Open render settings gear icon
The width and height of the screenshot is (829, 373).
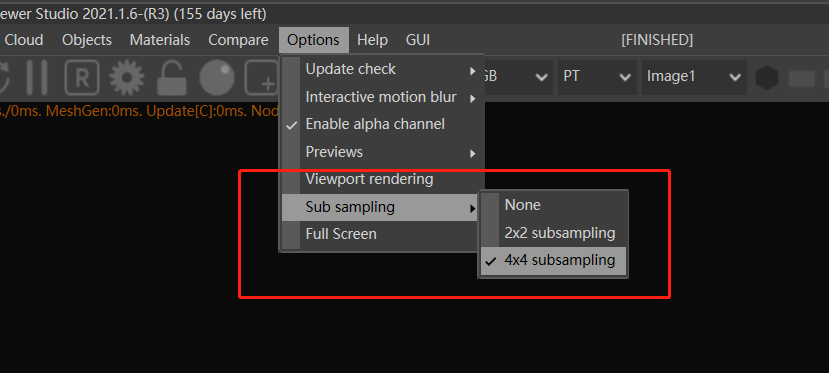point(127,78)
